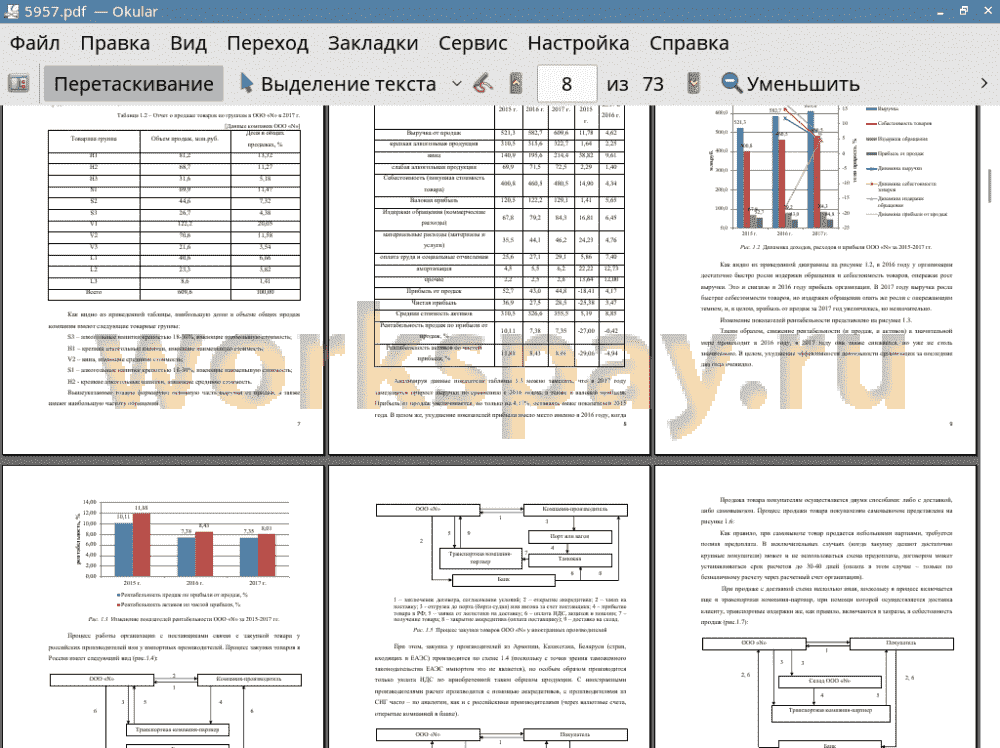Open the Файл menu
The image size is (1000, 748).
pyautogui.click(x=35, y=43)
